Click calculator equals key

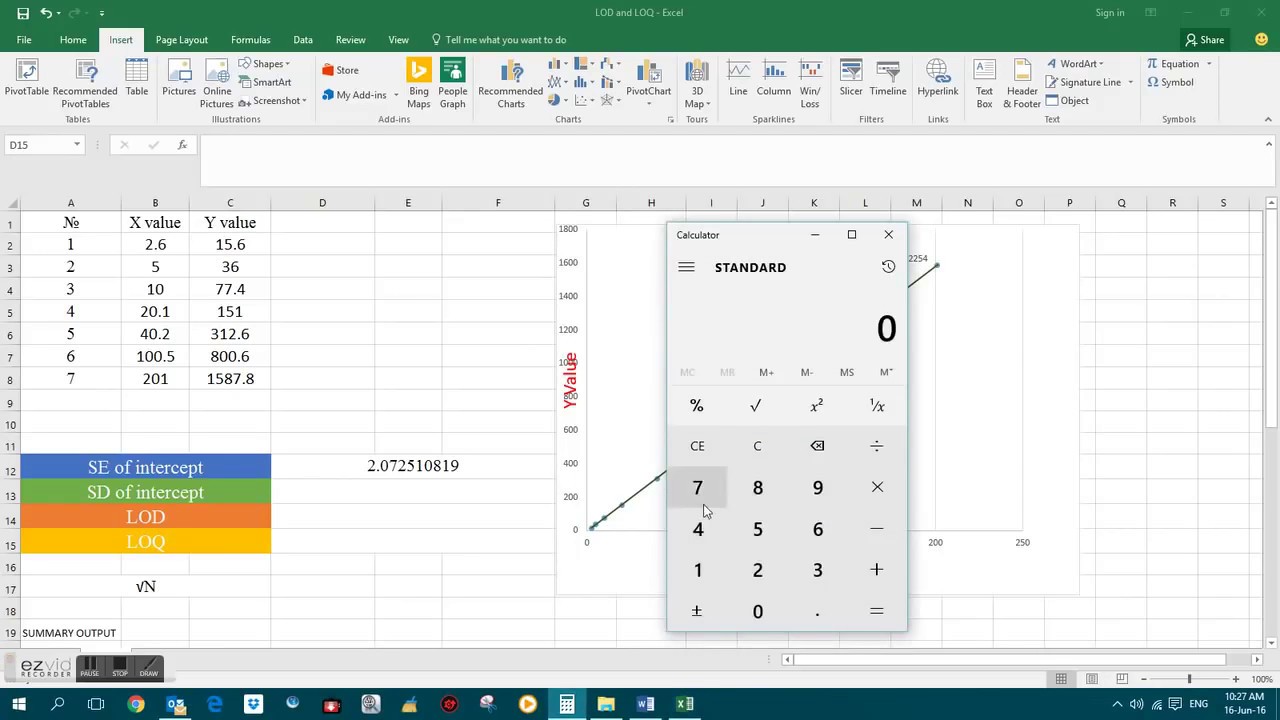tap(877, 612)
